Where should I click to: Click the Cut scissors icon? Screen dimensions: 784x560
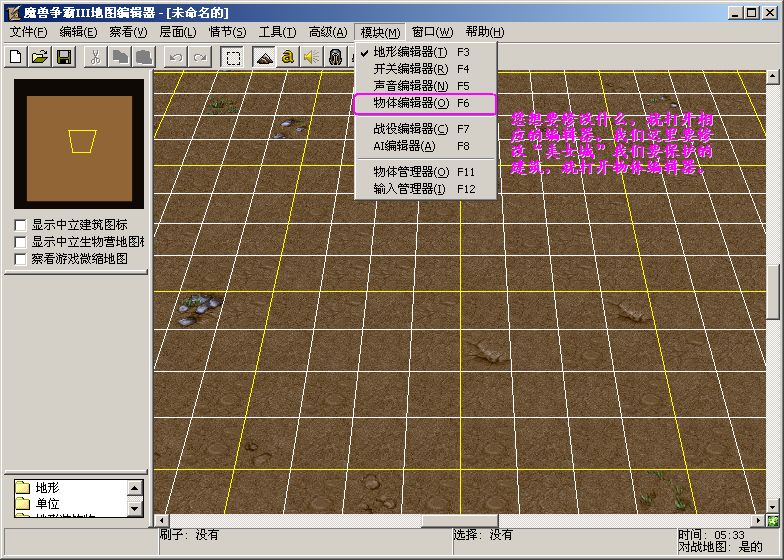point(94,57)
